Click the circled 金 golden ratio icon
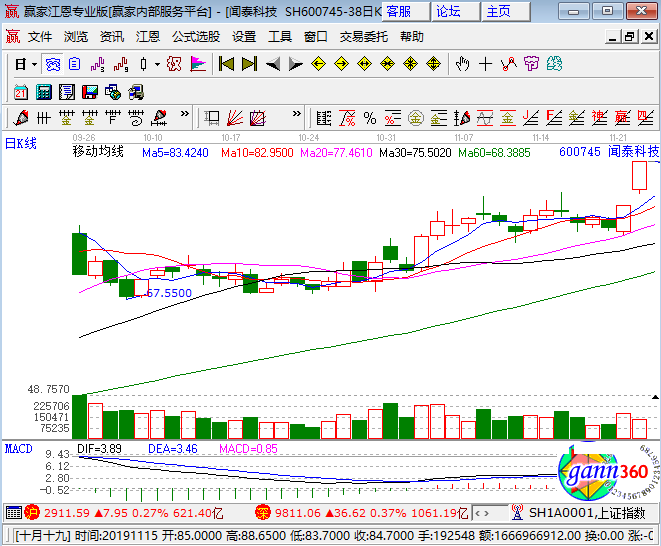The height and width of the screenshot is (546, 661). [x=416, y=118]
